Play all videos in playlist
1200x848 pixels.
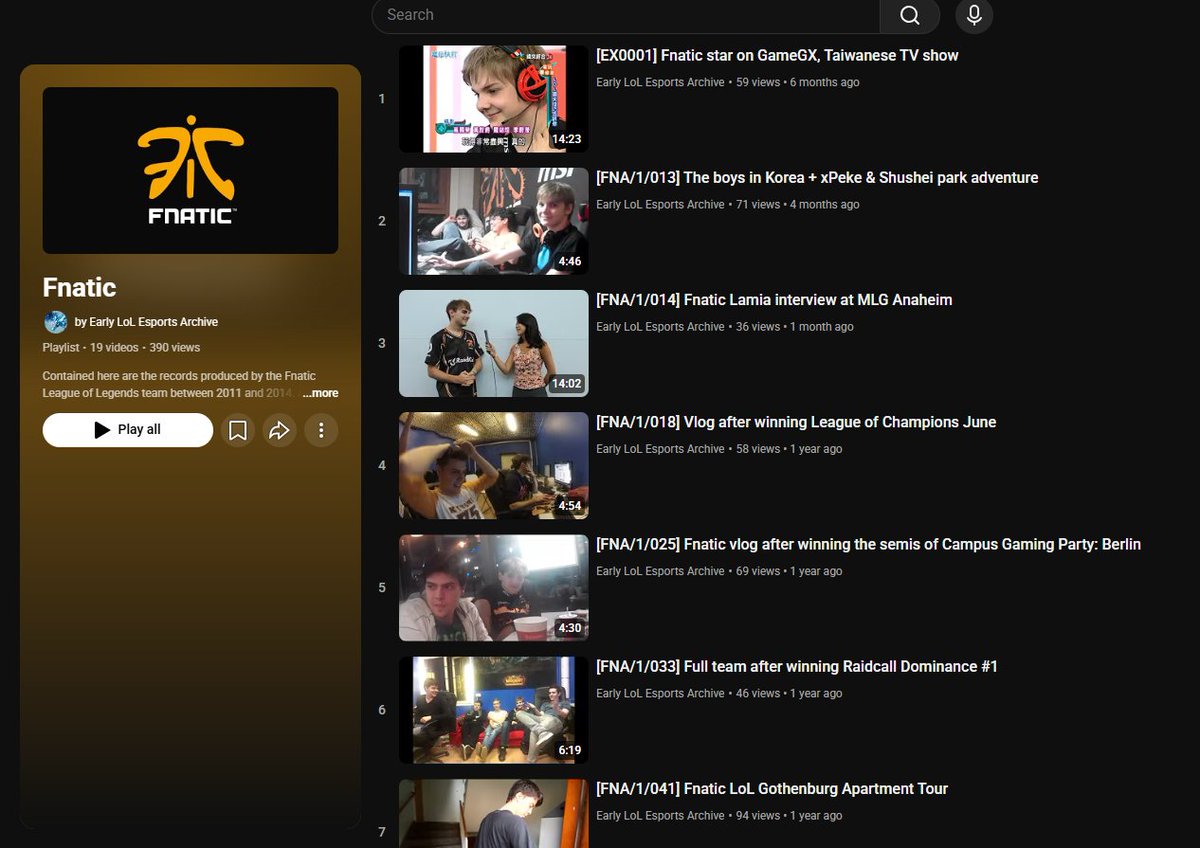[x=128, y=430]
